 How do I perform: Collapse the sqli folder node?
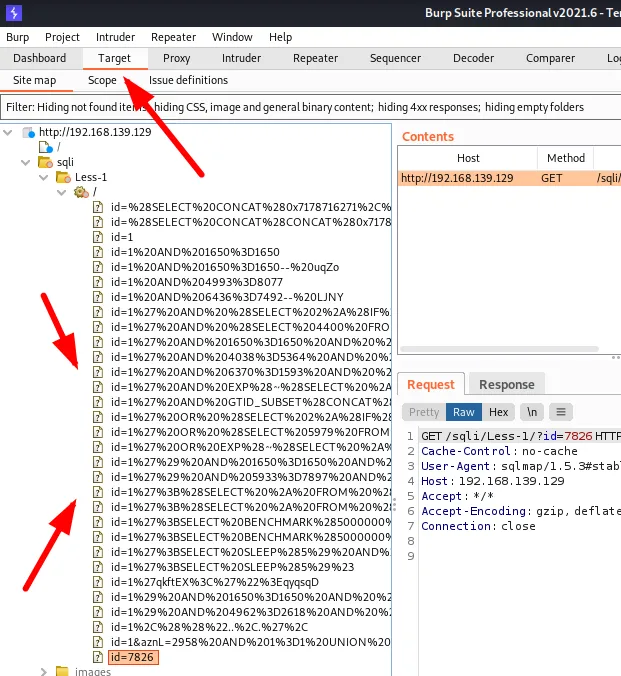[x=26, y=163]
